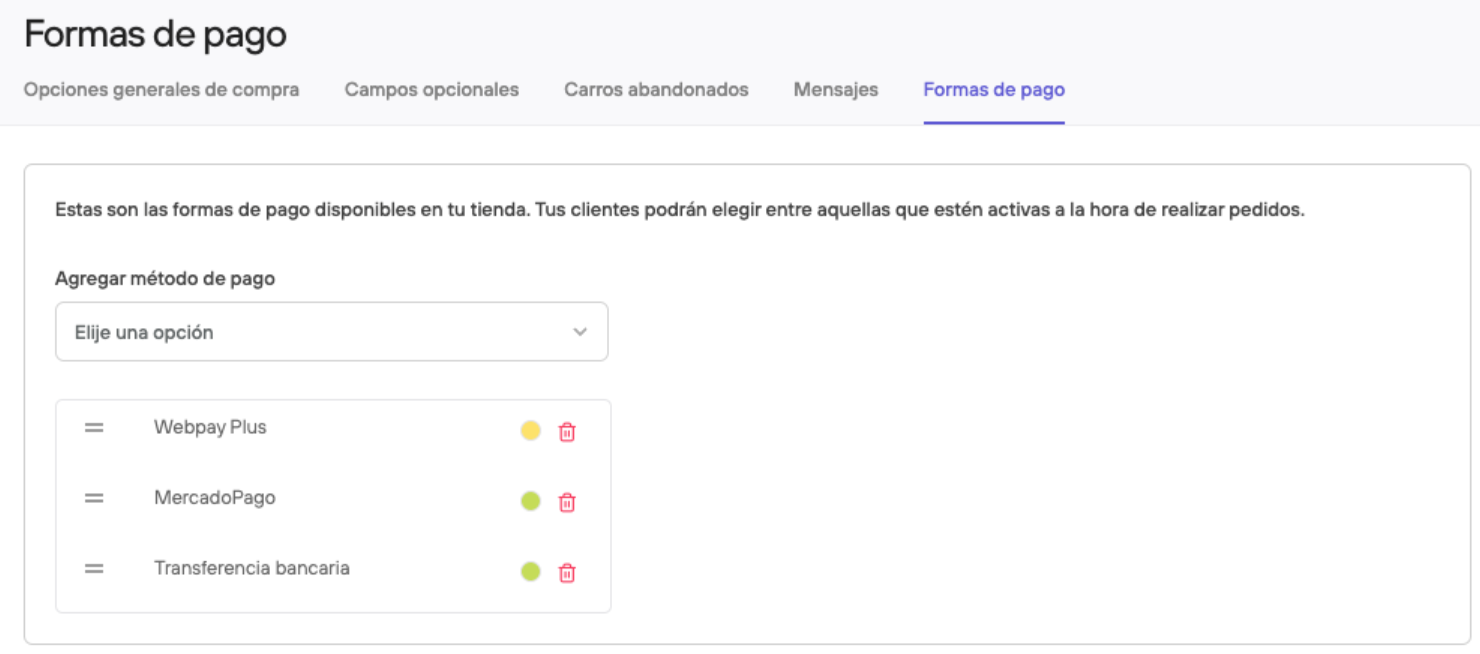Grab the Webpay Plus reorder handle
This screenshot has height=654, width=1480.
tap(94, 427)
